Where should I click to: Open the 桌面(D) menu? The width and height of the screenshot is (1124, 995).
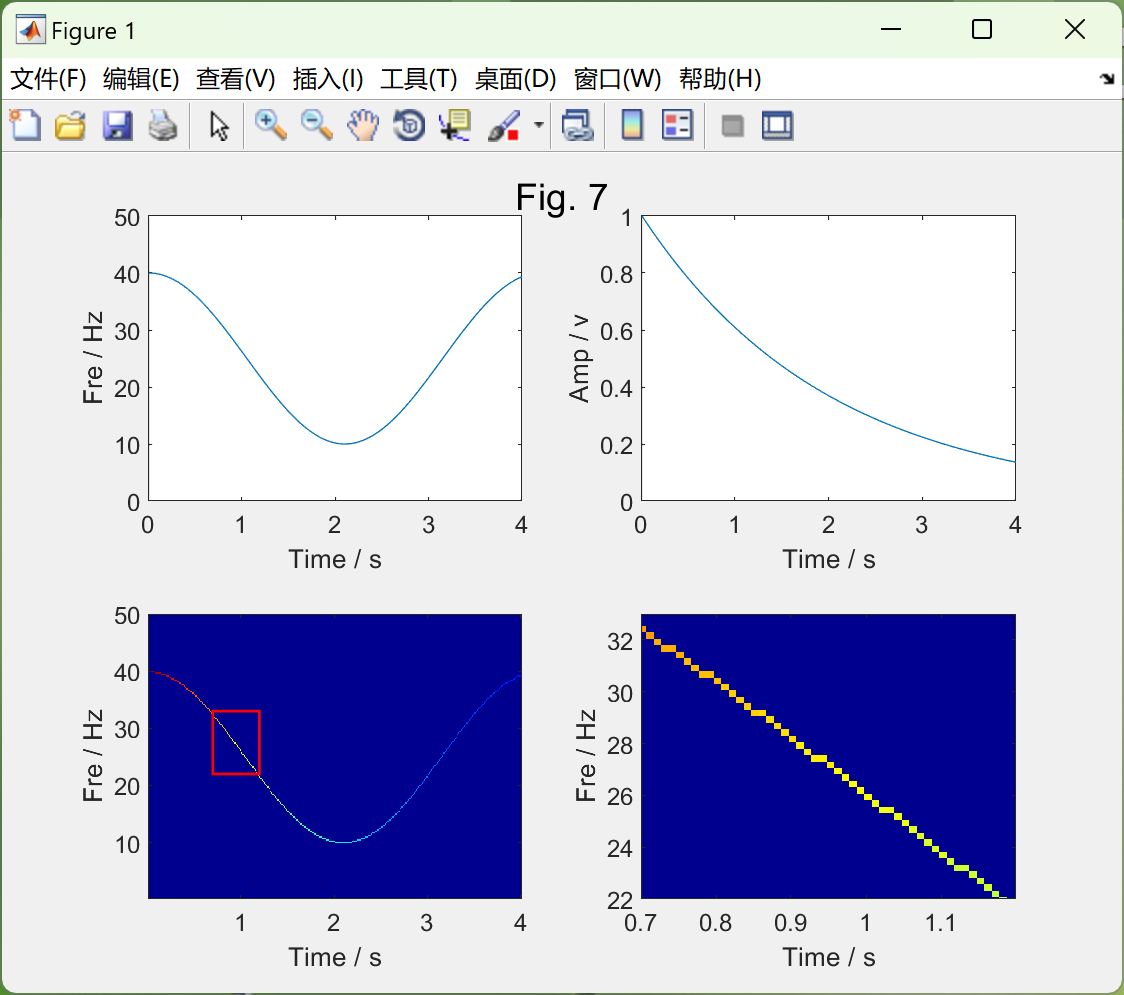(515, 79)
